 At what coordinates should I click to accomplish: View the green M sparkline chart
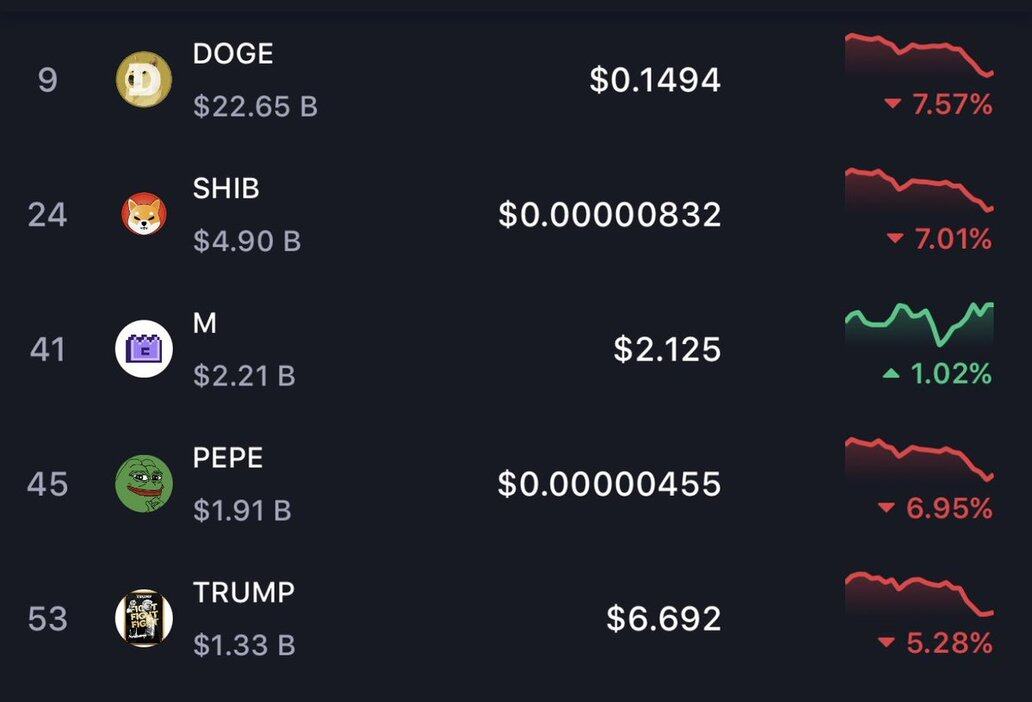pos(919,326)
